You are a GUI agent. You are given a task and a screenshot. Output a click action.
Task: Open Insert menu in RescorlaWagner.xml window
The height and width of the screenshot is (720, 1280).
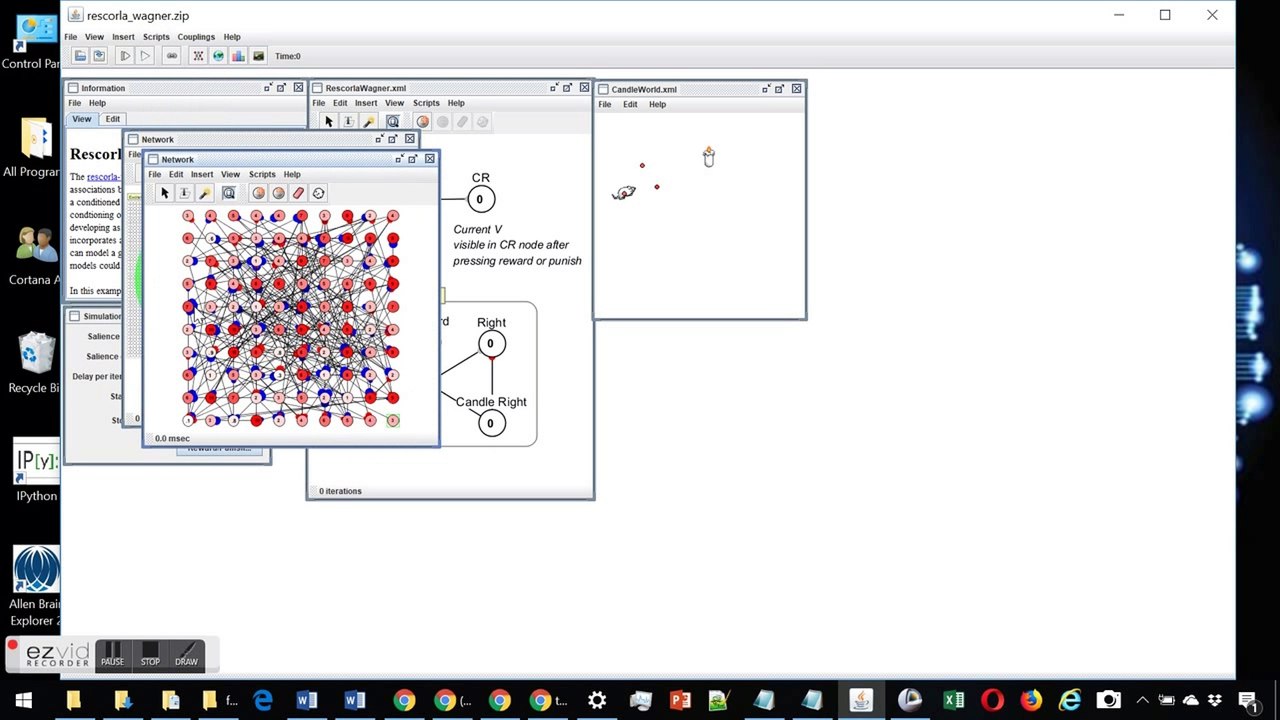coord(366,103)
